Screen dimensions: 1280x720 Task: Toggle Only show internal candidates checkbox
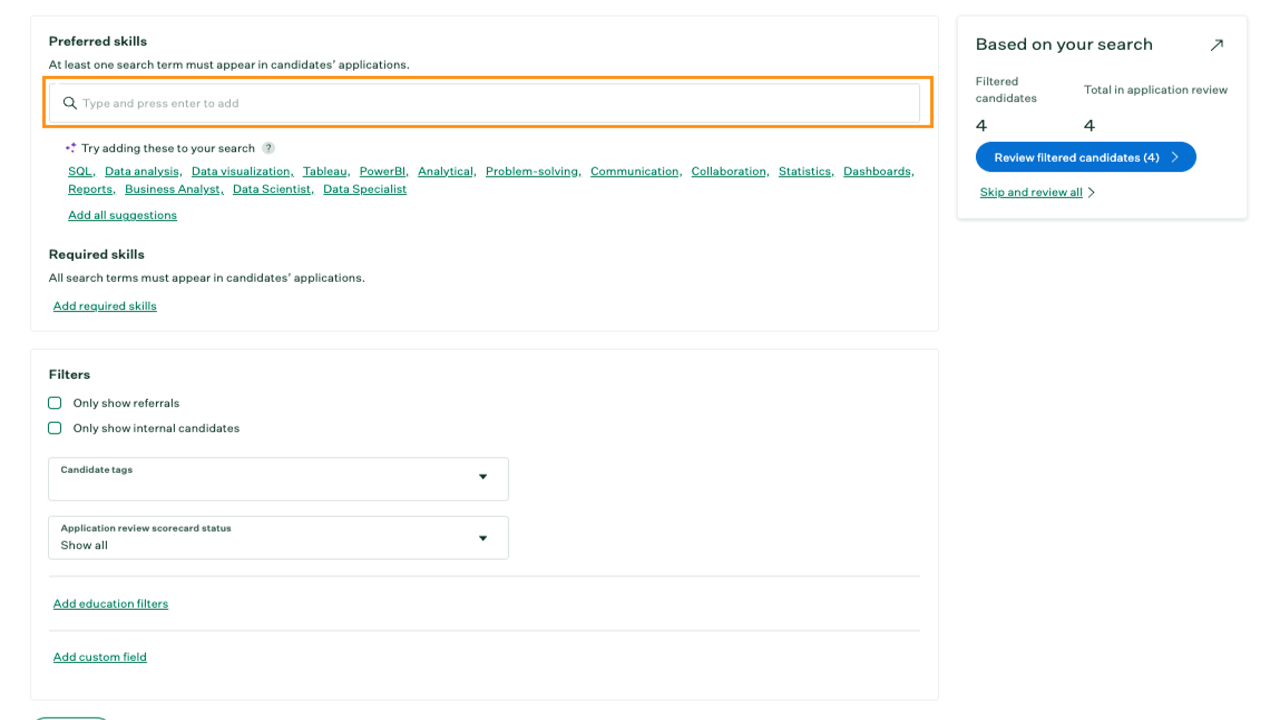(x=55, y=428)
